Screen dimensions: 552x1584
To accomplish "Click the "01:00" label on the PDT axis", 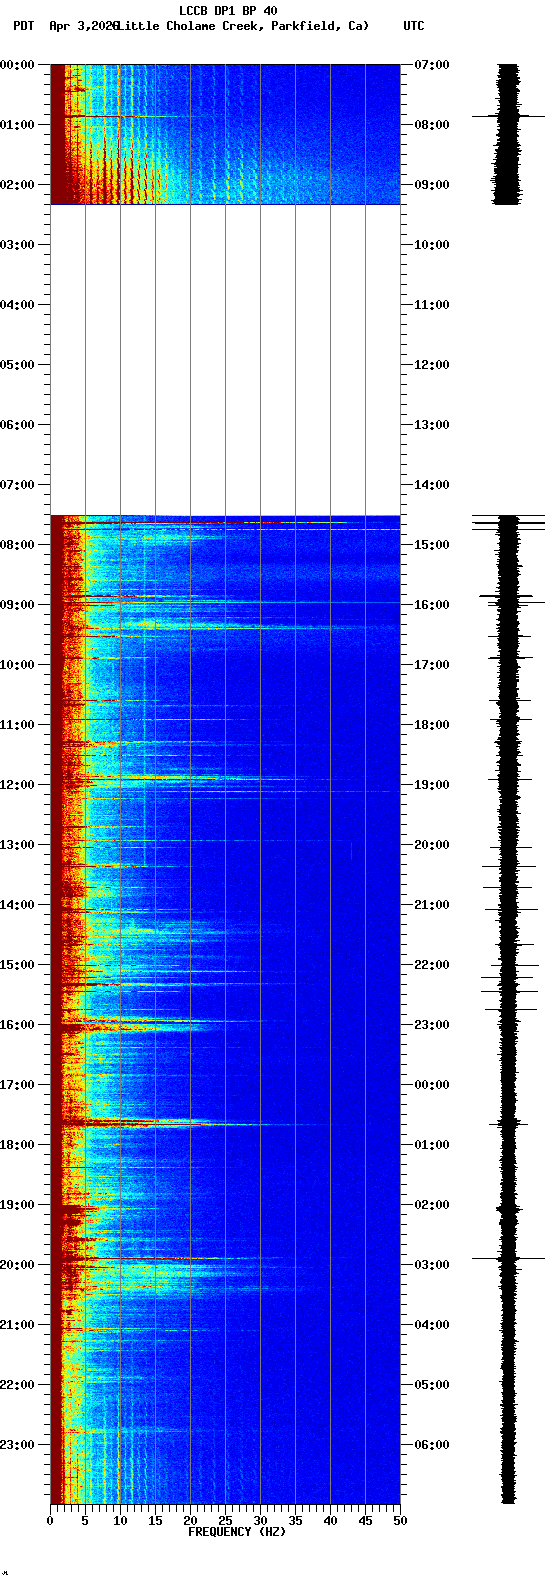I will coord(17,125).
